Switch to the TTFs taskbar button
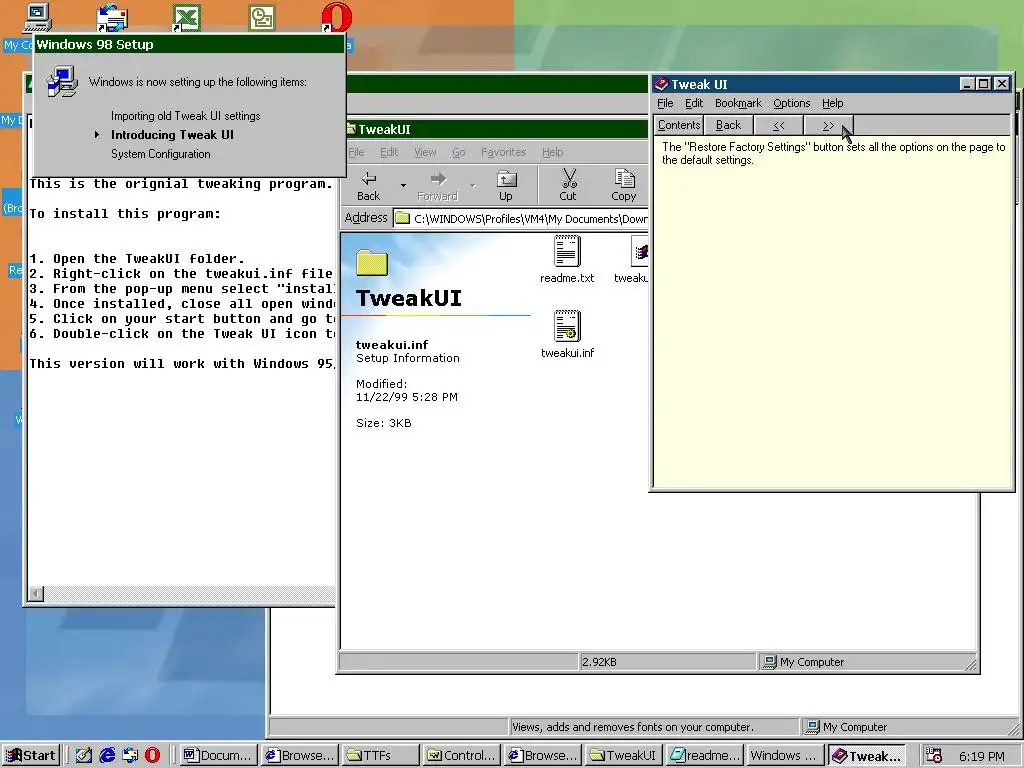The image size is (1024, 768). [x=381, y=756]
